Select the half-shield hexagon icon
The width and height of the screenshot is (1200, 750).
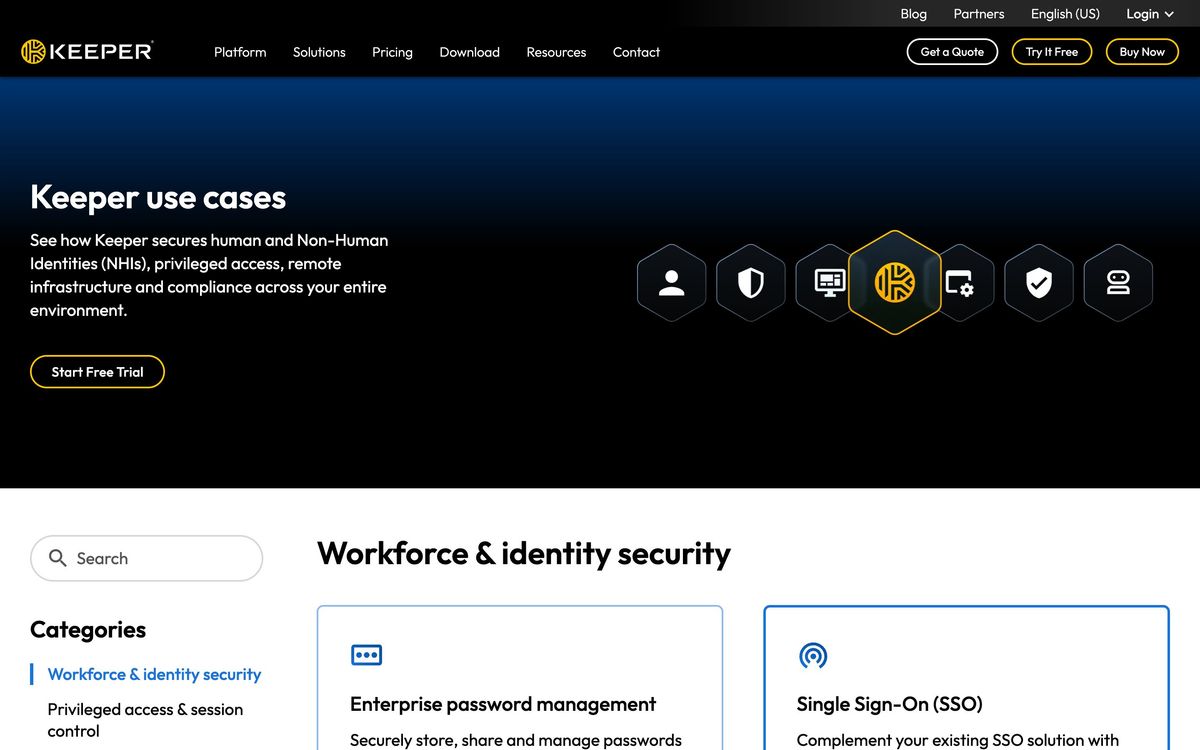(x=751, y=283)
